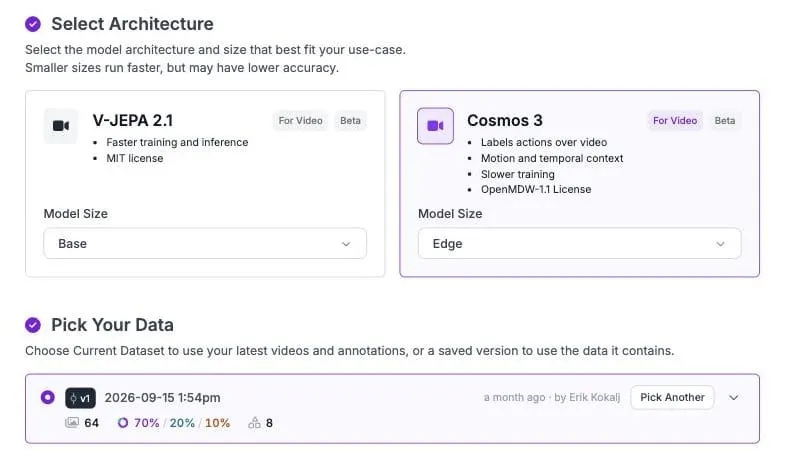The image size is (785, 450).
Task: Click the Beta tag on V-JEPA 2.1
Action: [x=350, y=121]
